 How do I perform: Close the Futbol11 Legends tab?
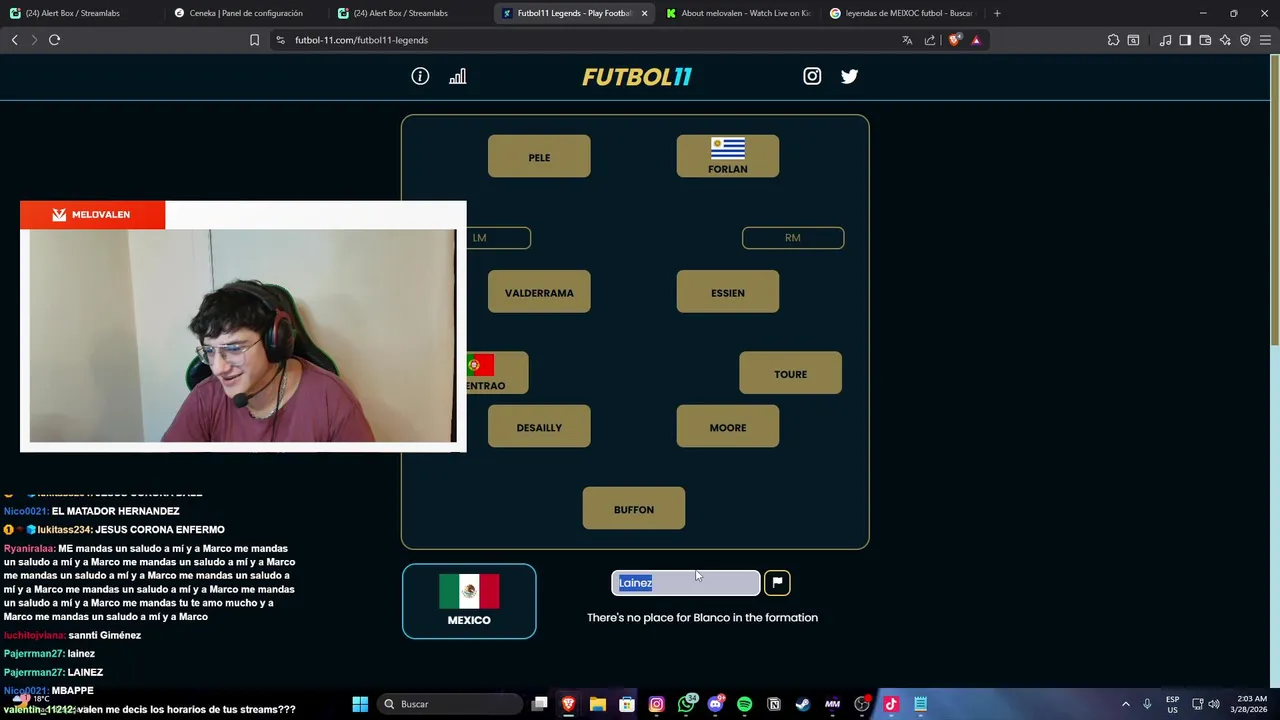pyautogui.click(x=644, y=13)
